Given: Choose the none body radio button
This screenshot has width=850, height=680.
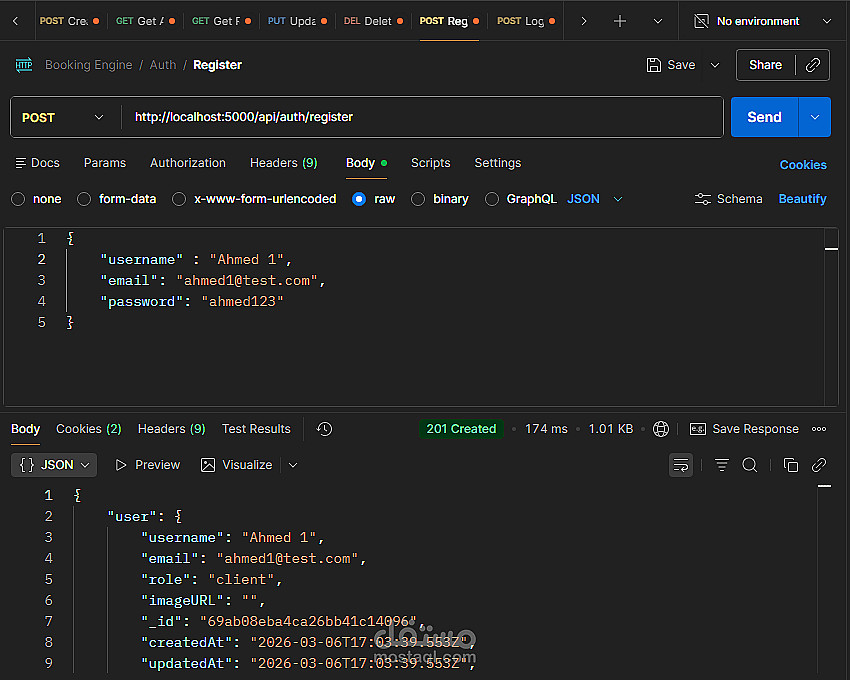Looking at the screenshot, I should (18, 199).
